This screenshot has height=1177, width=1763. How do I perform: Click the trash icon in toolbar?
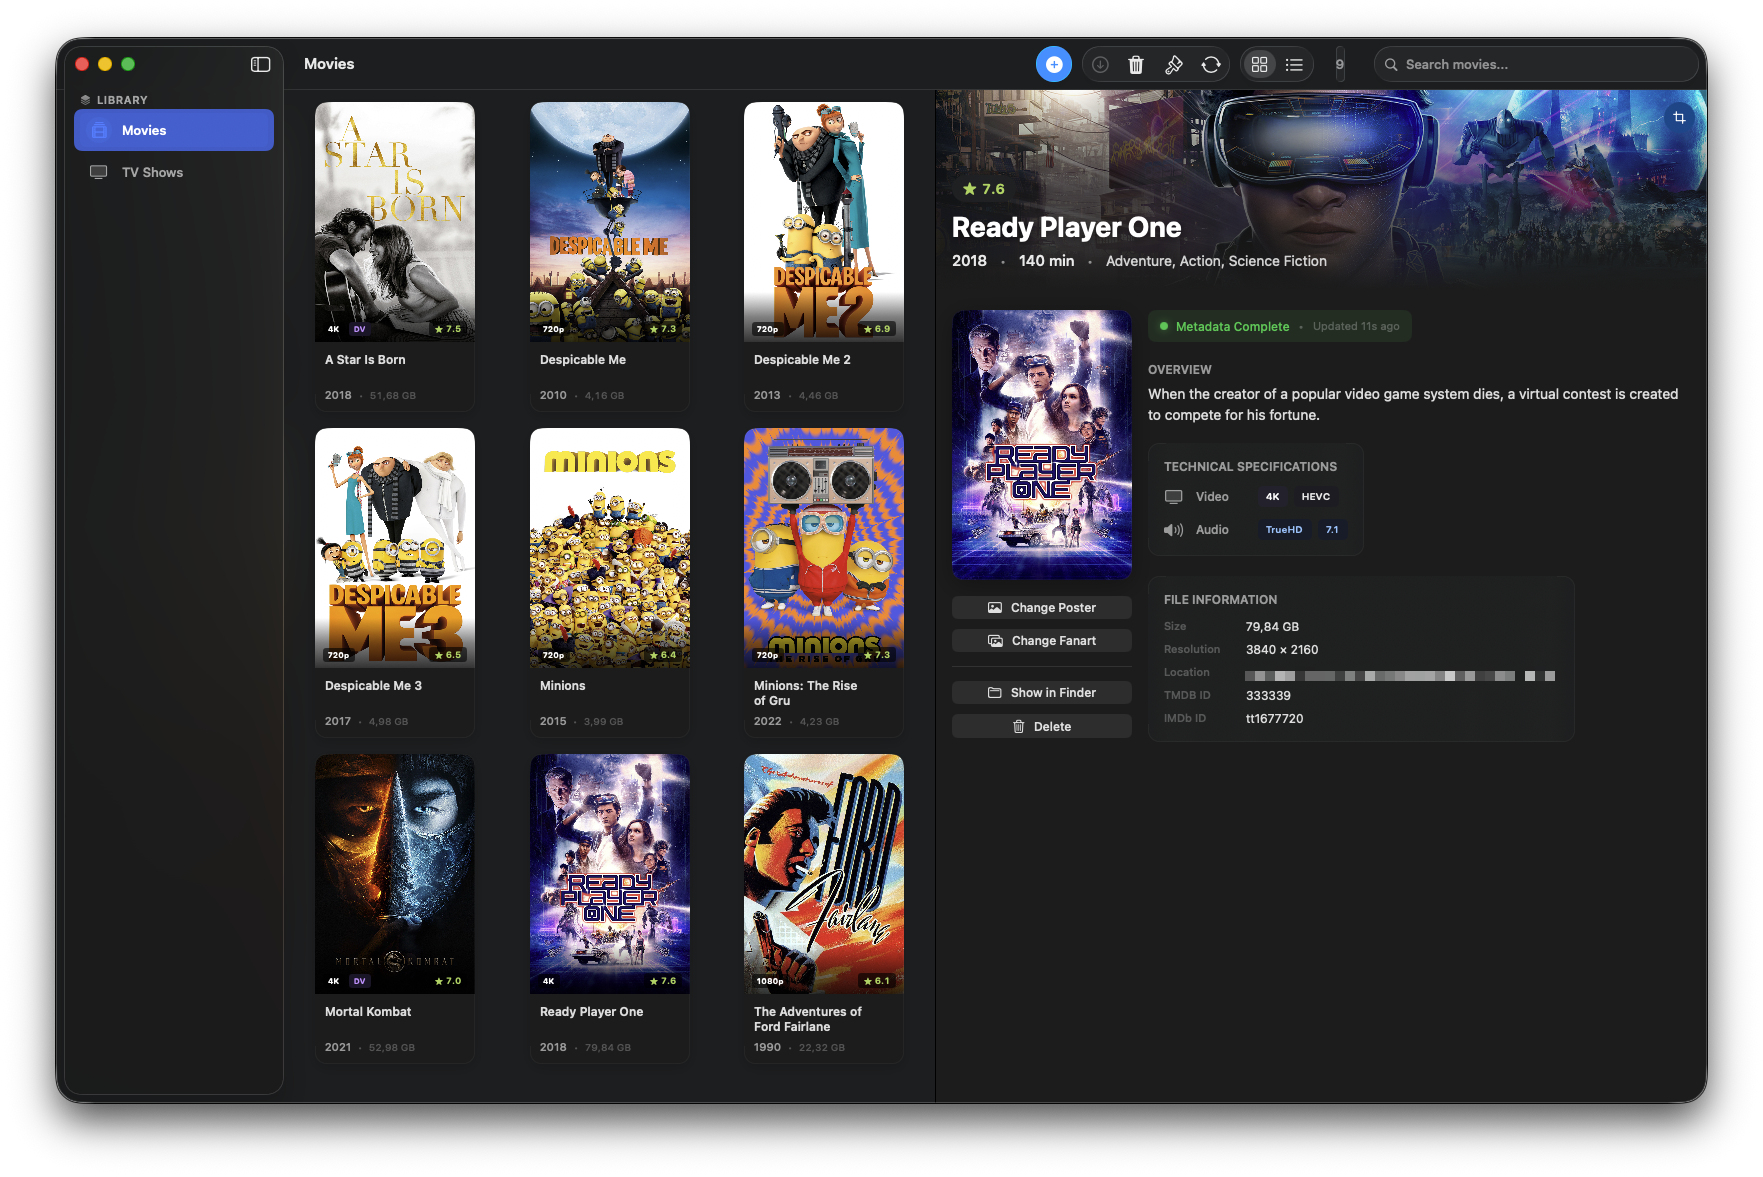pyautogui.click(x=1136, y=64)
